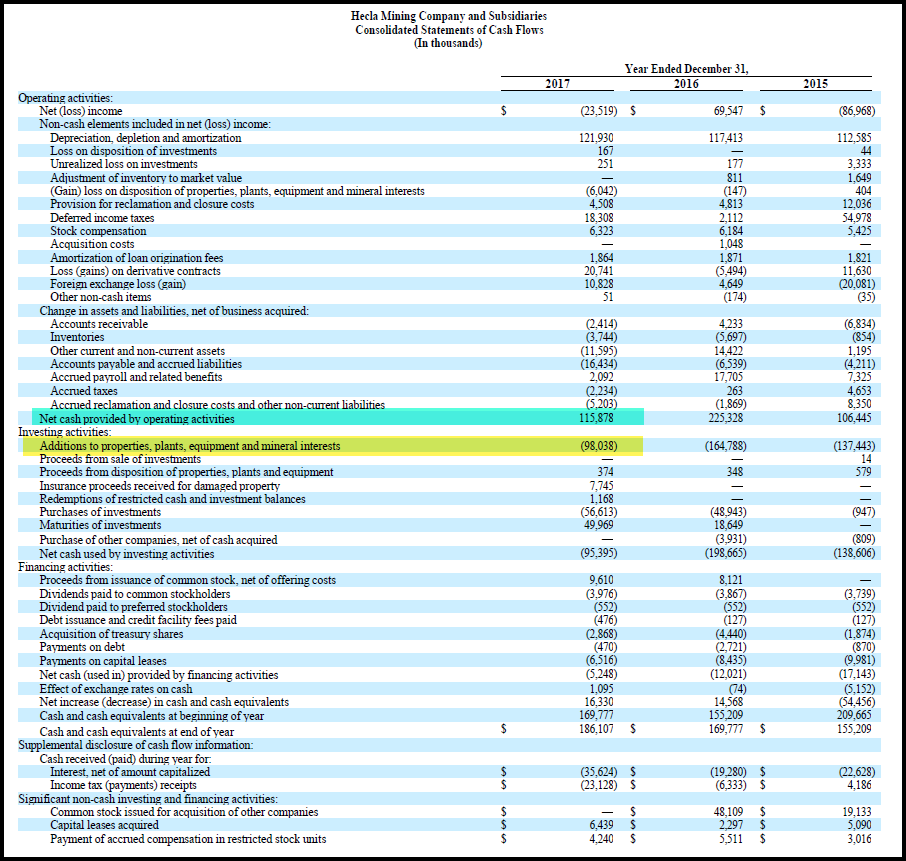The width and height of the screenshot is (906, 861).
Task: Select Proceeds from issuance of common stock label
Action: pos(187,580)
